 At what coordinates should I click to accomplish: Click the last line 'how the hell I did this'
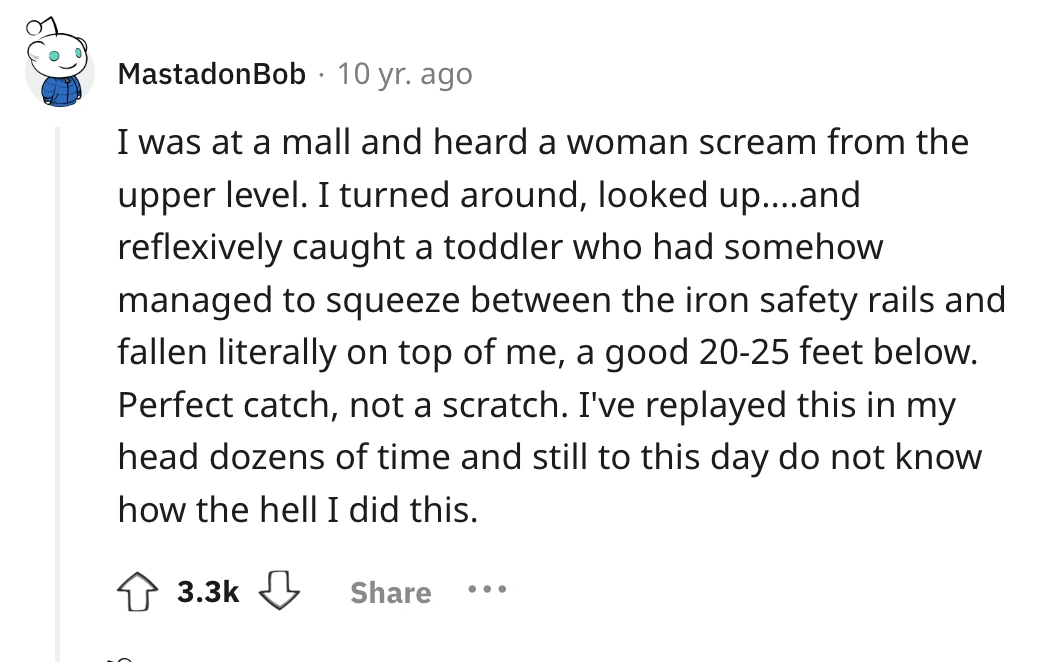tap(298, 512)
